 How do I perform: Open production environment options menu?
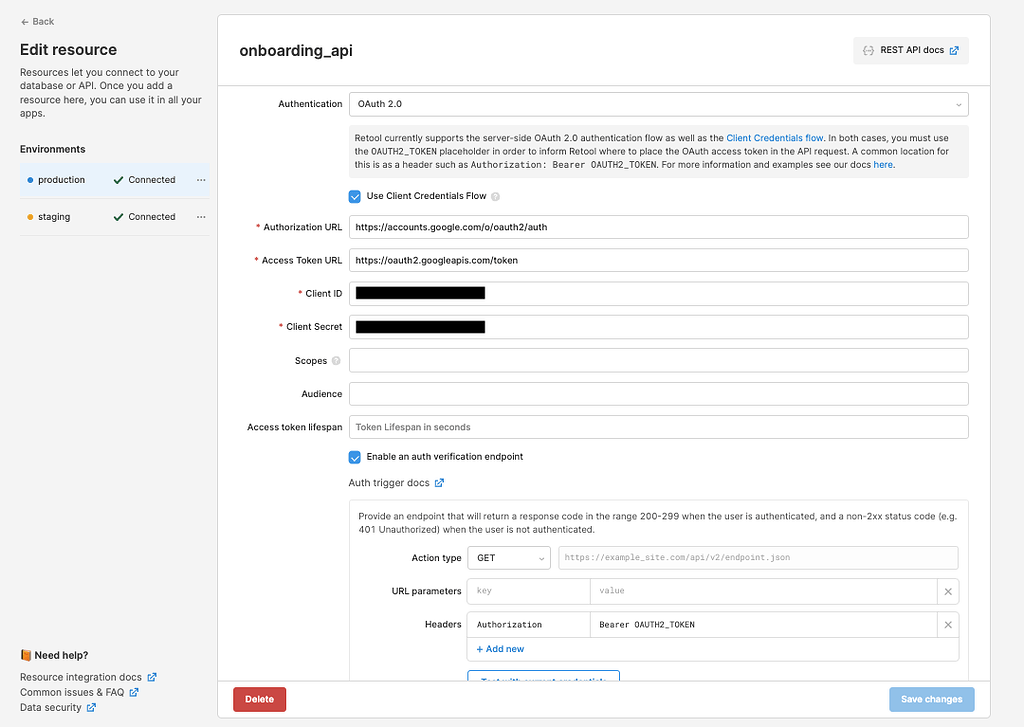coord(201,180)
